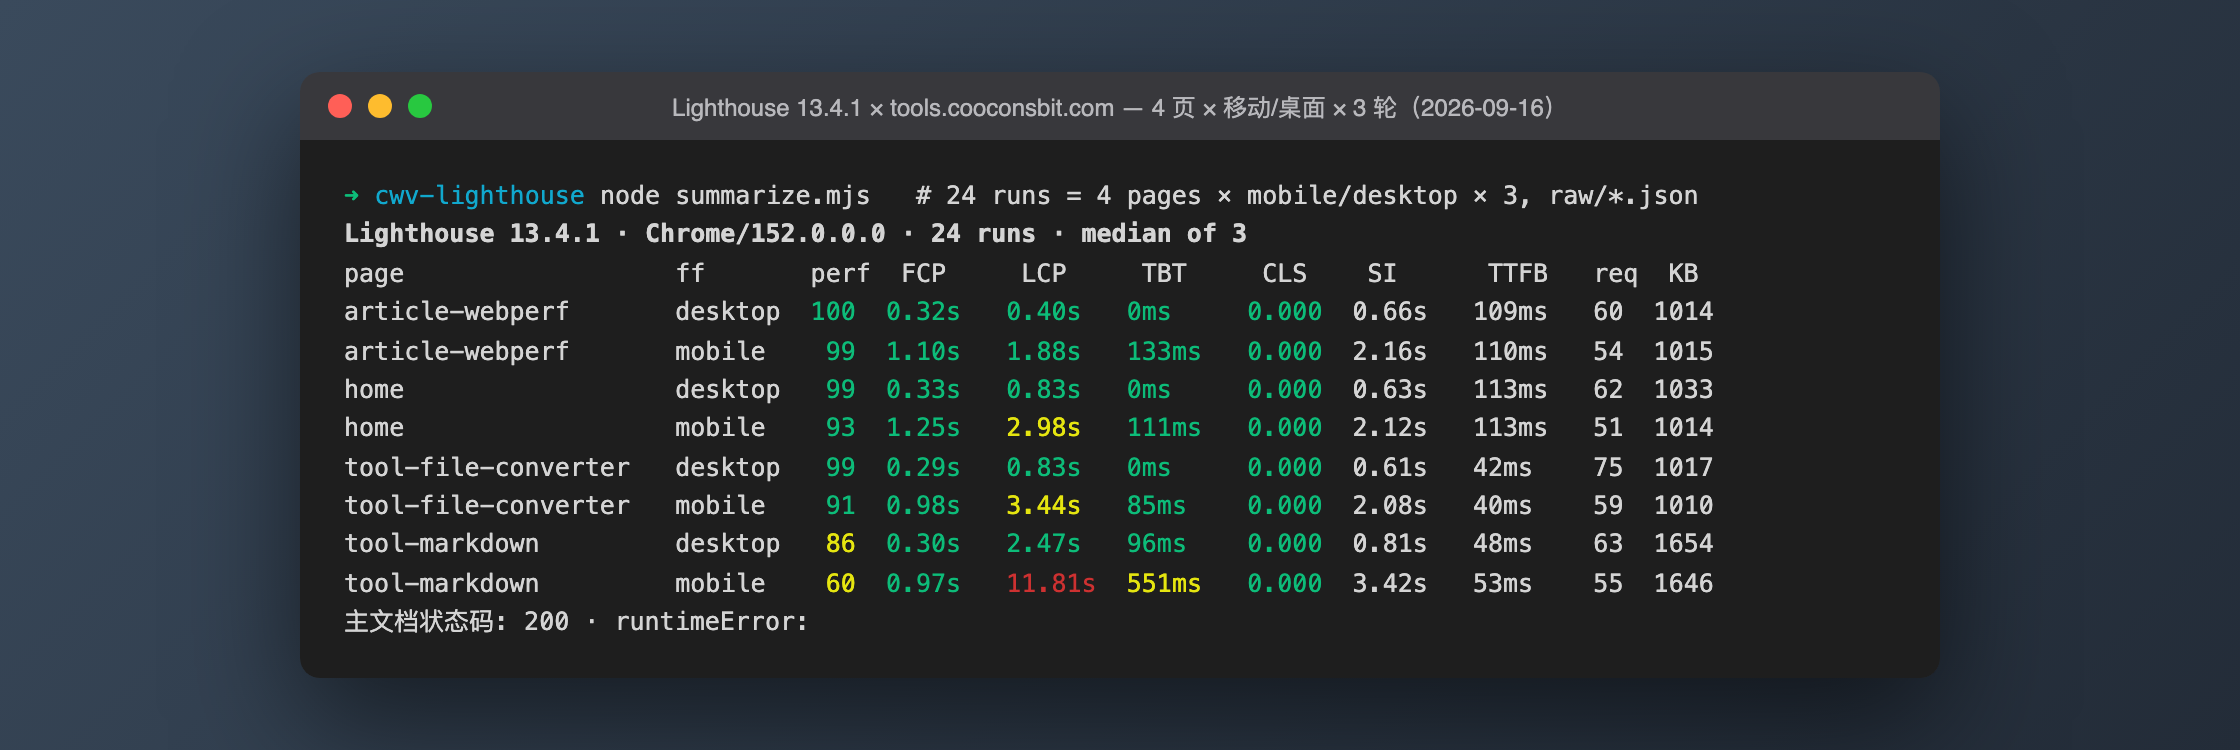This screenshot has height=750, width=2240.
Task: Click the 'TTFB' column header
Action: tap(1517, 273)
